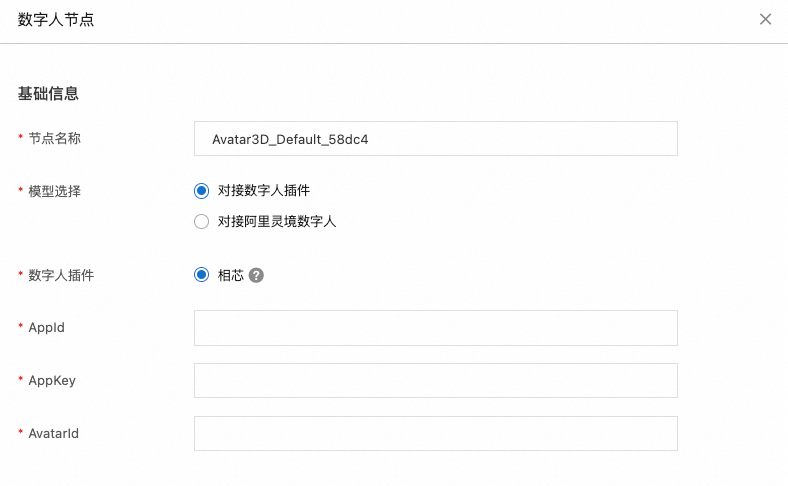Focus the AppId text field
788x486 pixels.
click(x=436, y=328)
